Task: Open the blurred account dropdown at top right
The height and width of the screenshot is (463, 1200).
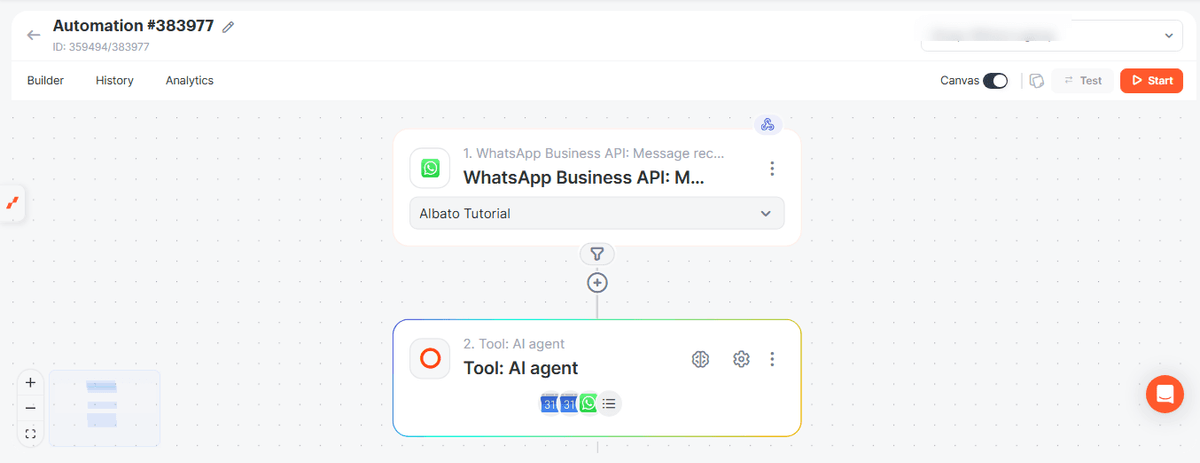Action: click(1052, 35)
